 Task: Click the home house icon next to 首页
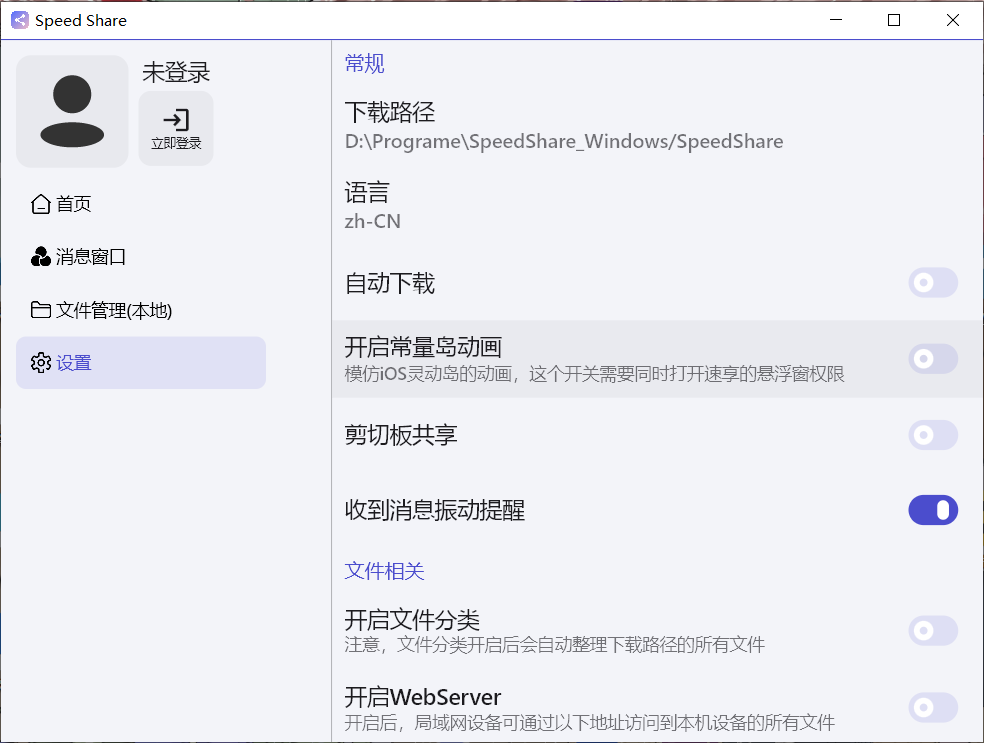41,203
